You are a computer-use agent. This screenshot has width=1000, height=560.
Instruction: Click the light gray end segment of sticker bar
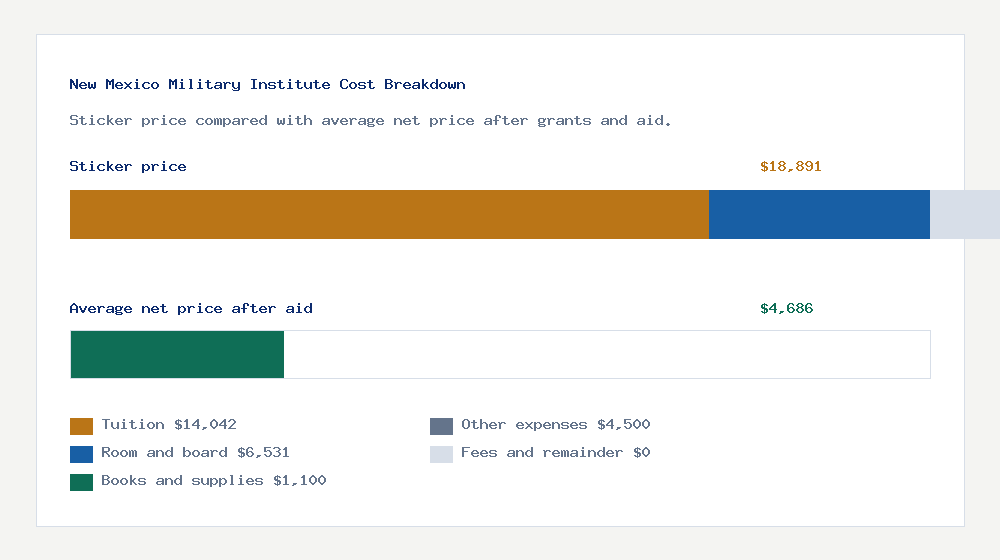tap(964, 214)
